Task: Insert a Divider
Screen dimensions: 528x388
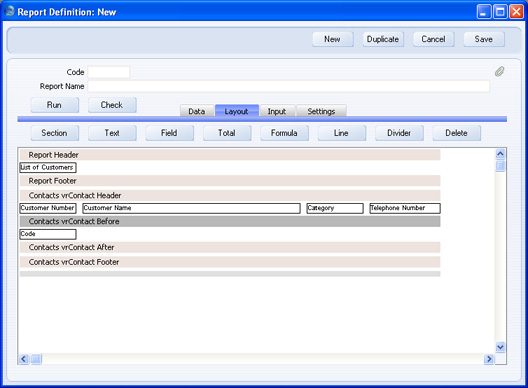Action: pyautogui.click(x=399, y=133)
